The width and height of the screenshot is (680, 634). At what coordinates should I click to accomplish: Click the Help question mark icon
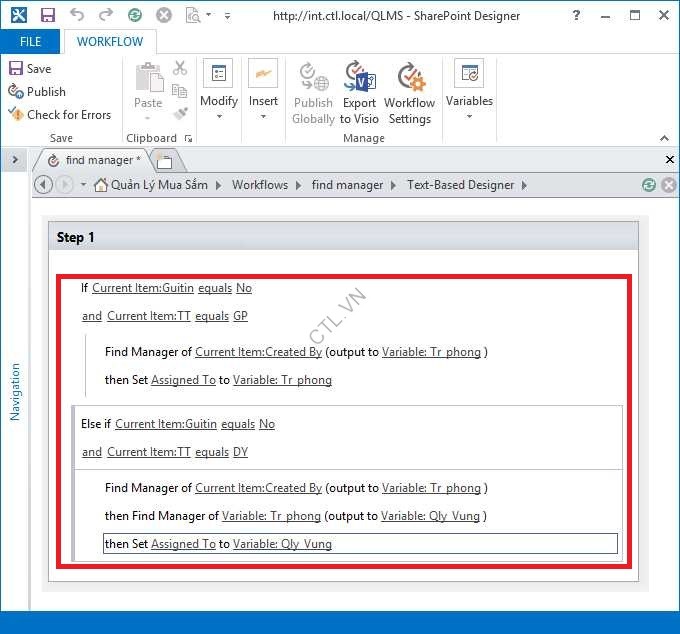(576, 16)
